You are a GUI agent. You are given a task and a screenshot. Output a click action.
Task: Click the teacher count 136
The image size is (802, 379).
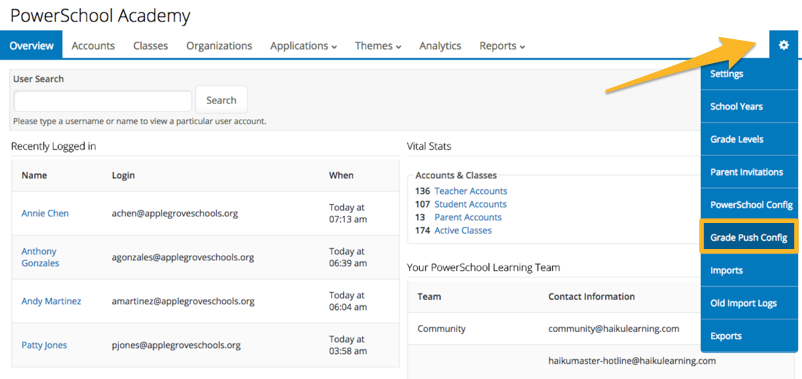pos(422,191)
